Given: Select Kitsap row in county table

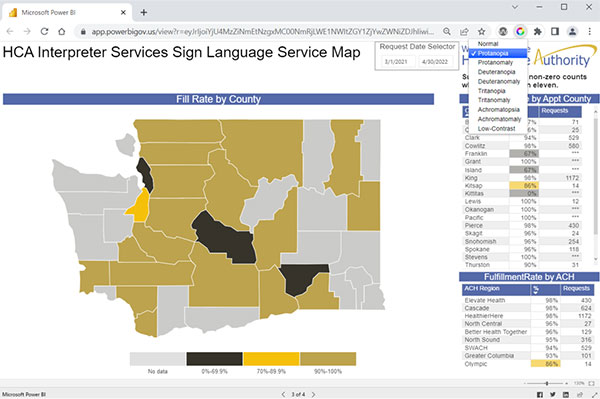Looking at the screenshot, I should click(522, 186).
